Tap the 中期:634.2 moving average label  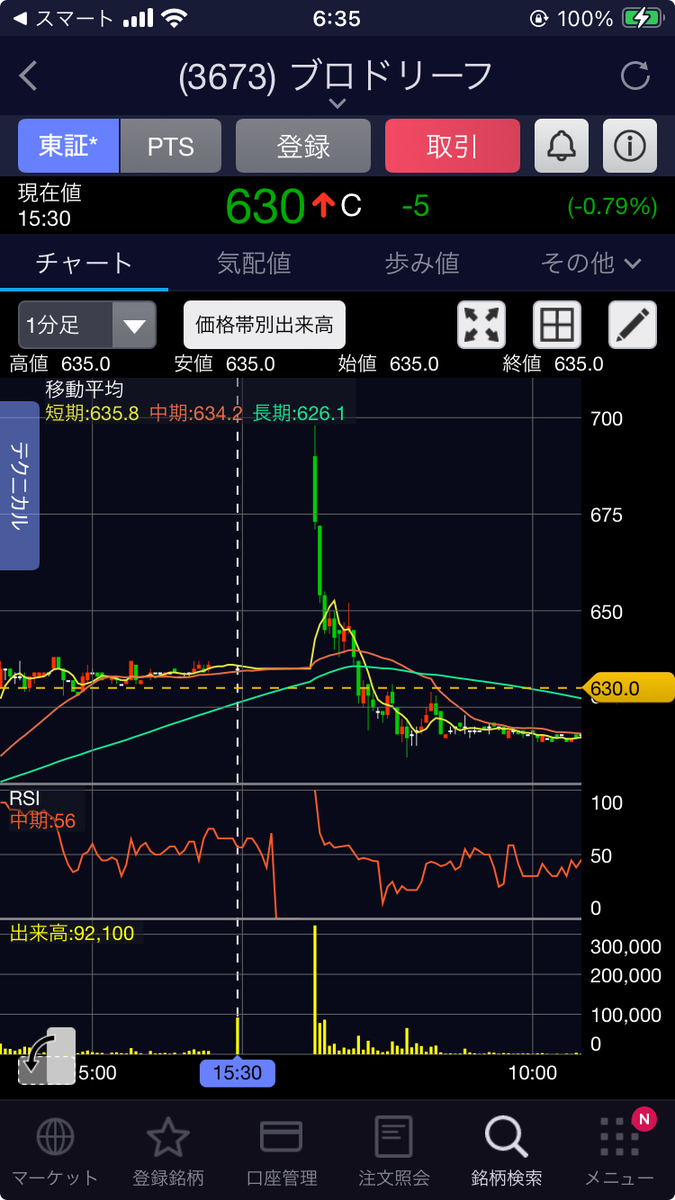pyautogui.click(x=196, y=412)
